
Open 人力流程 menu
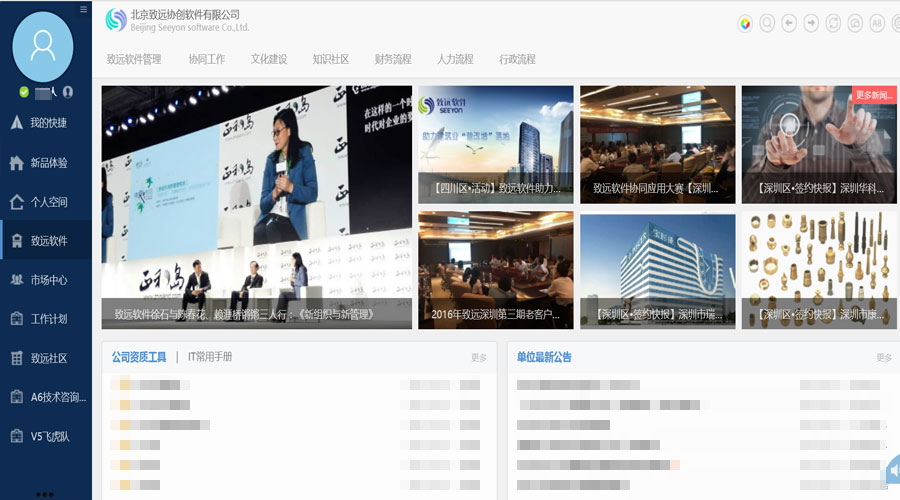pos(455,59)
